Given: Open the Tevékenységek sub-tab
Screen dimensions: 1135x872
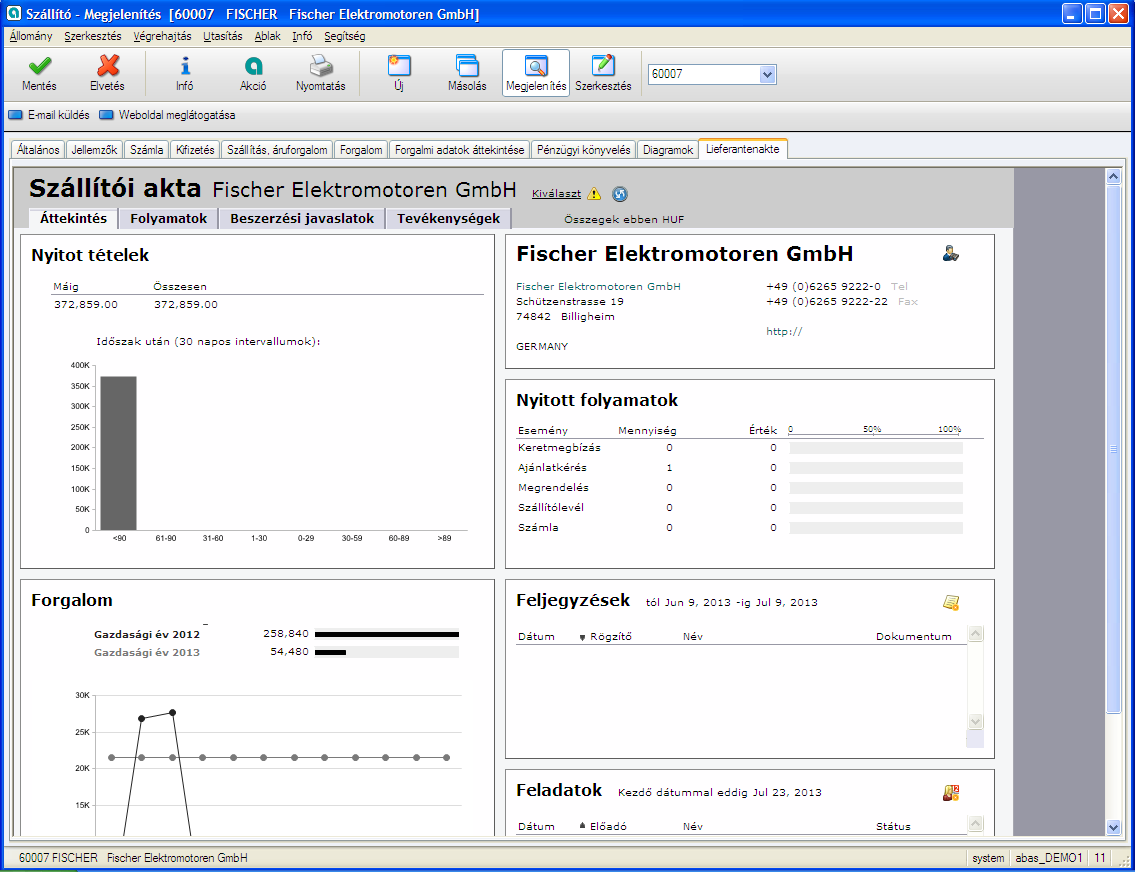Looking at the screenshot, I should point(448,219).
